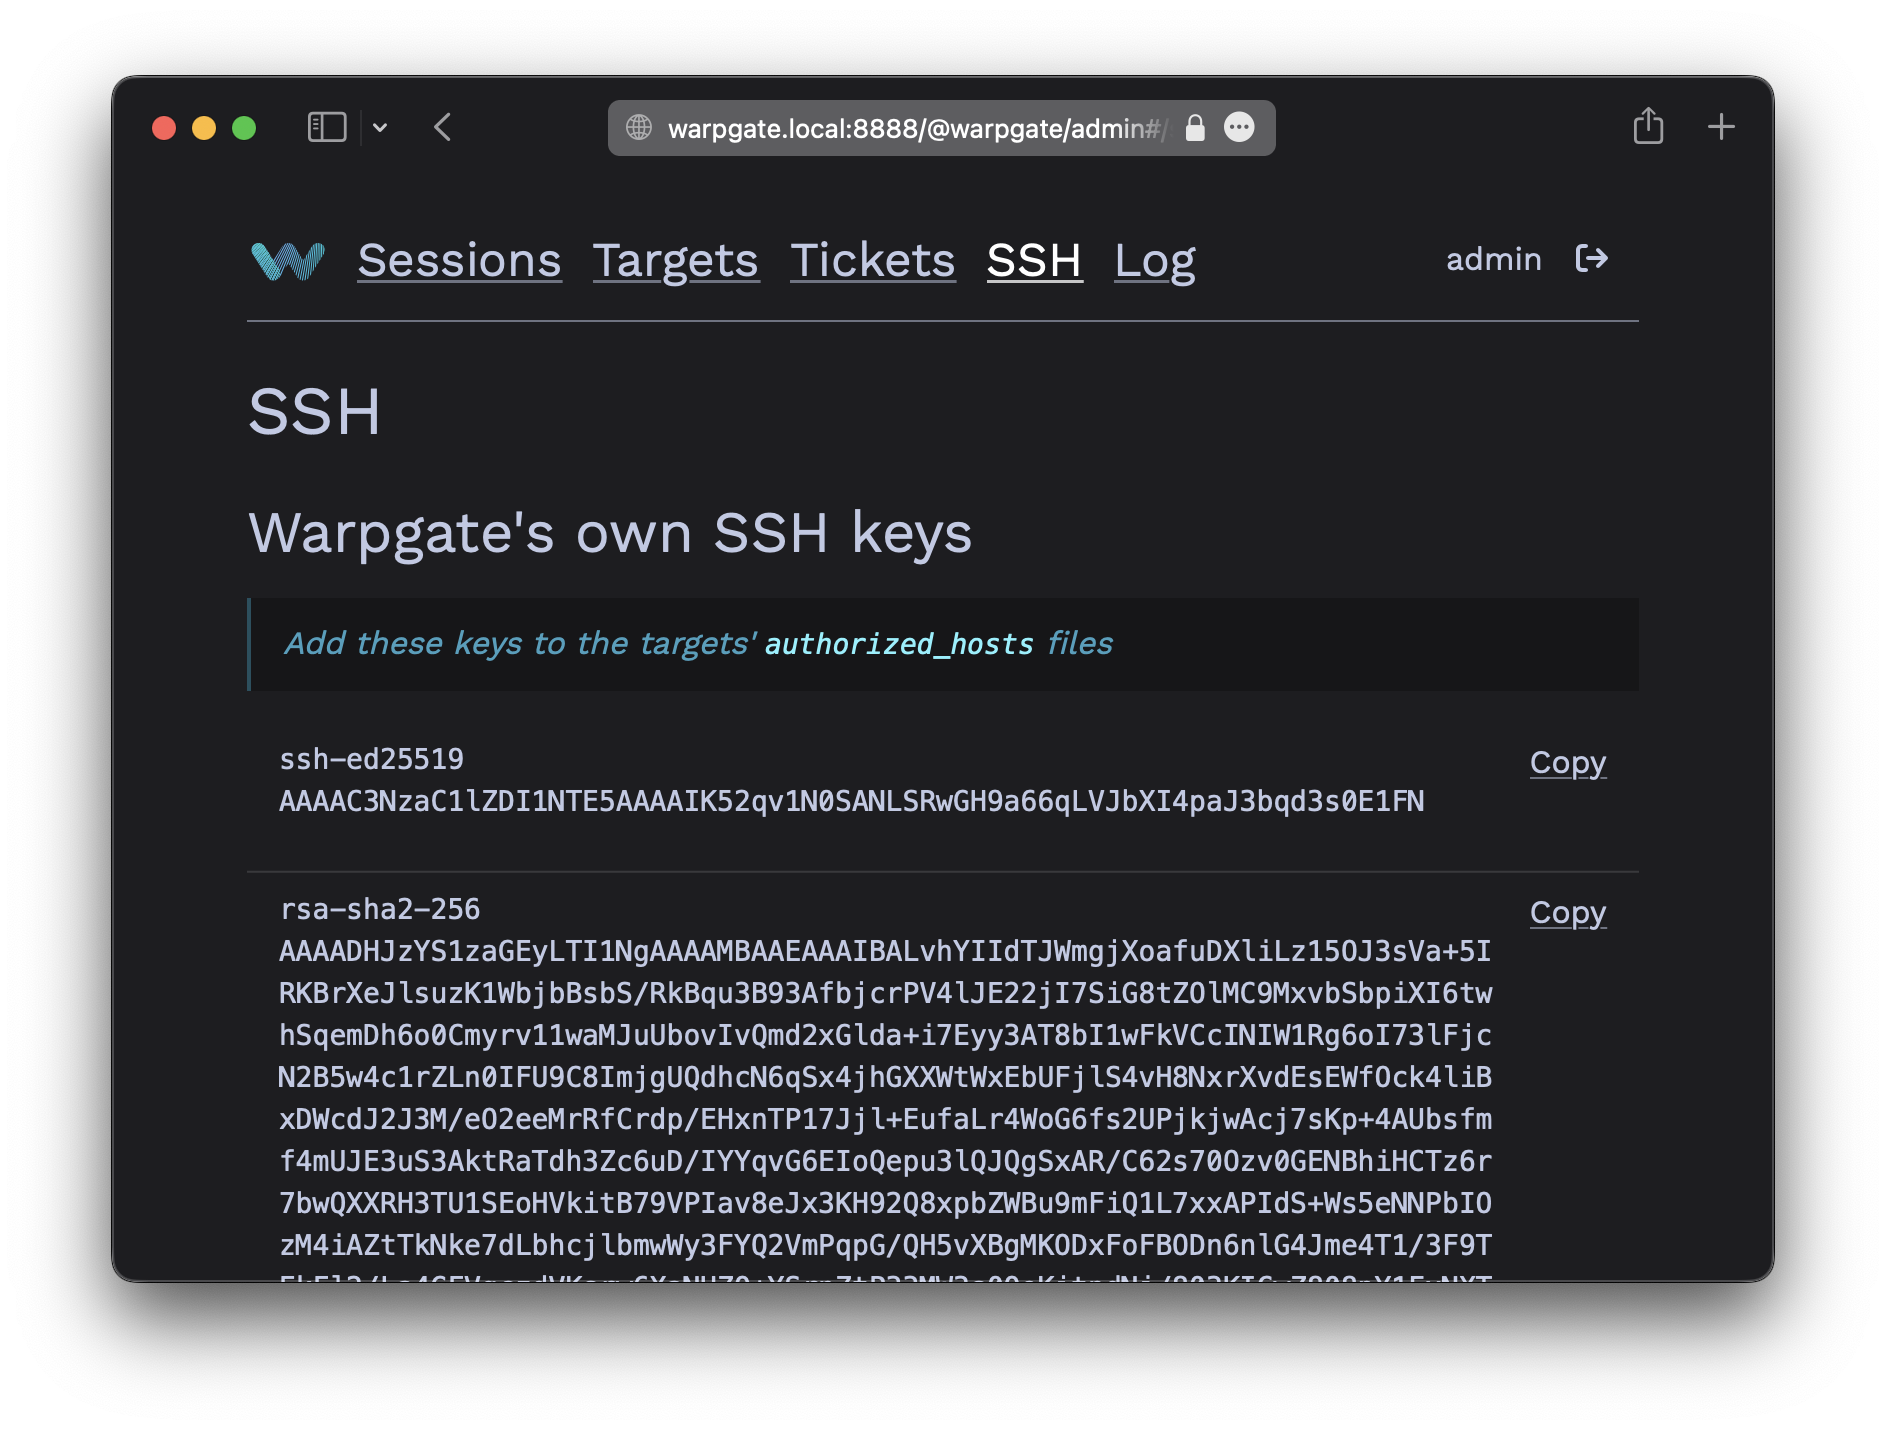Open the Log page
This screenshot has width=1886, height=1430.
pos(1155,261)
